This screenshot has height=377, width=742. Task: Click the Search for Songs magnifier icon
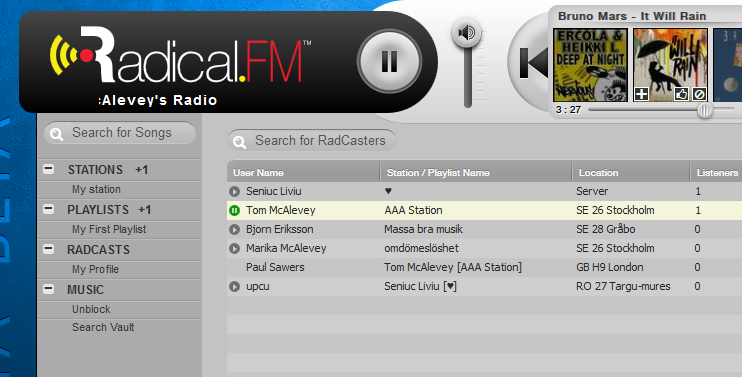(56, 134)
